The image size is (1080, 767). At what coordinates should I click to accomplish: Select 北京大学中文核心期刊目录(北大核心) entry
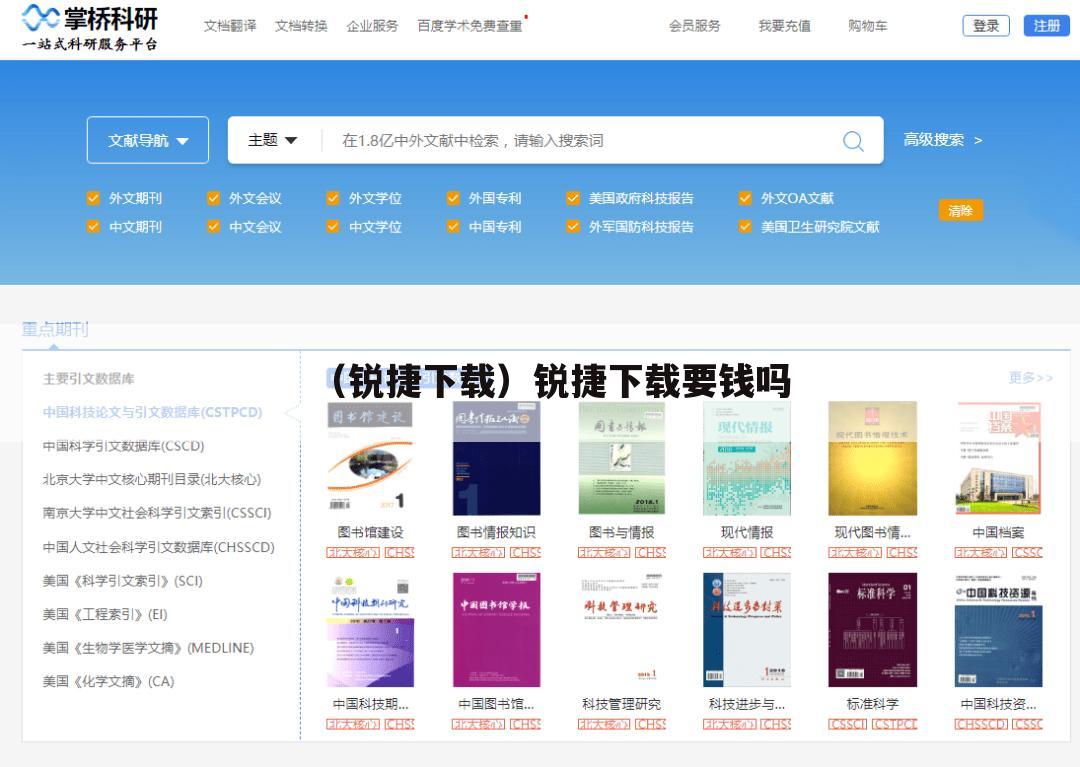[x=152, y=479]
